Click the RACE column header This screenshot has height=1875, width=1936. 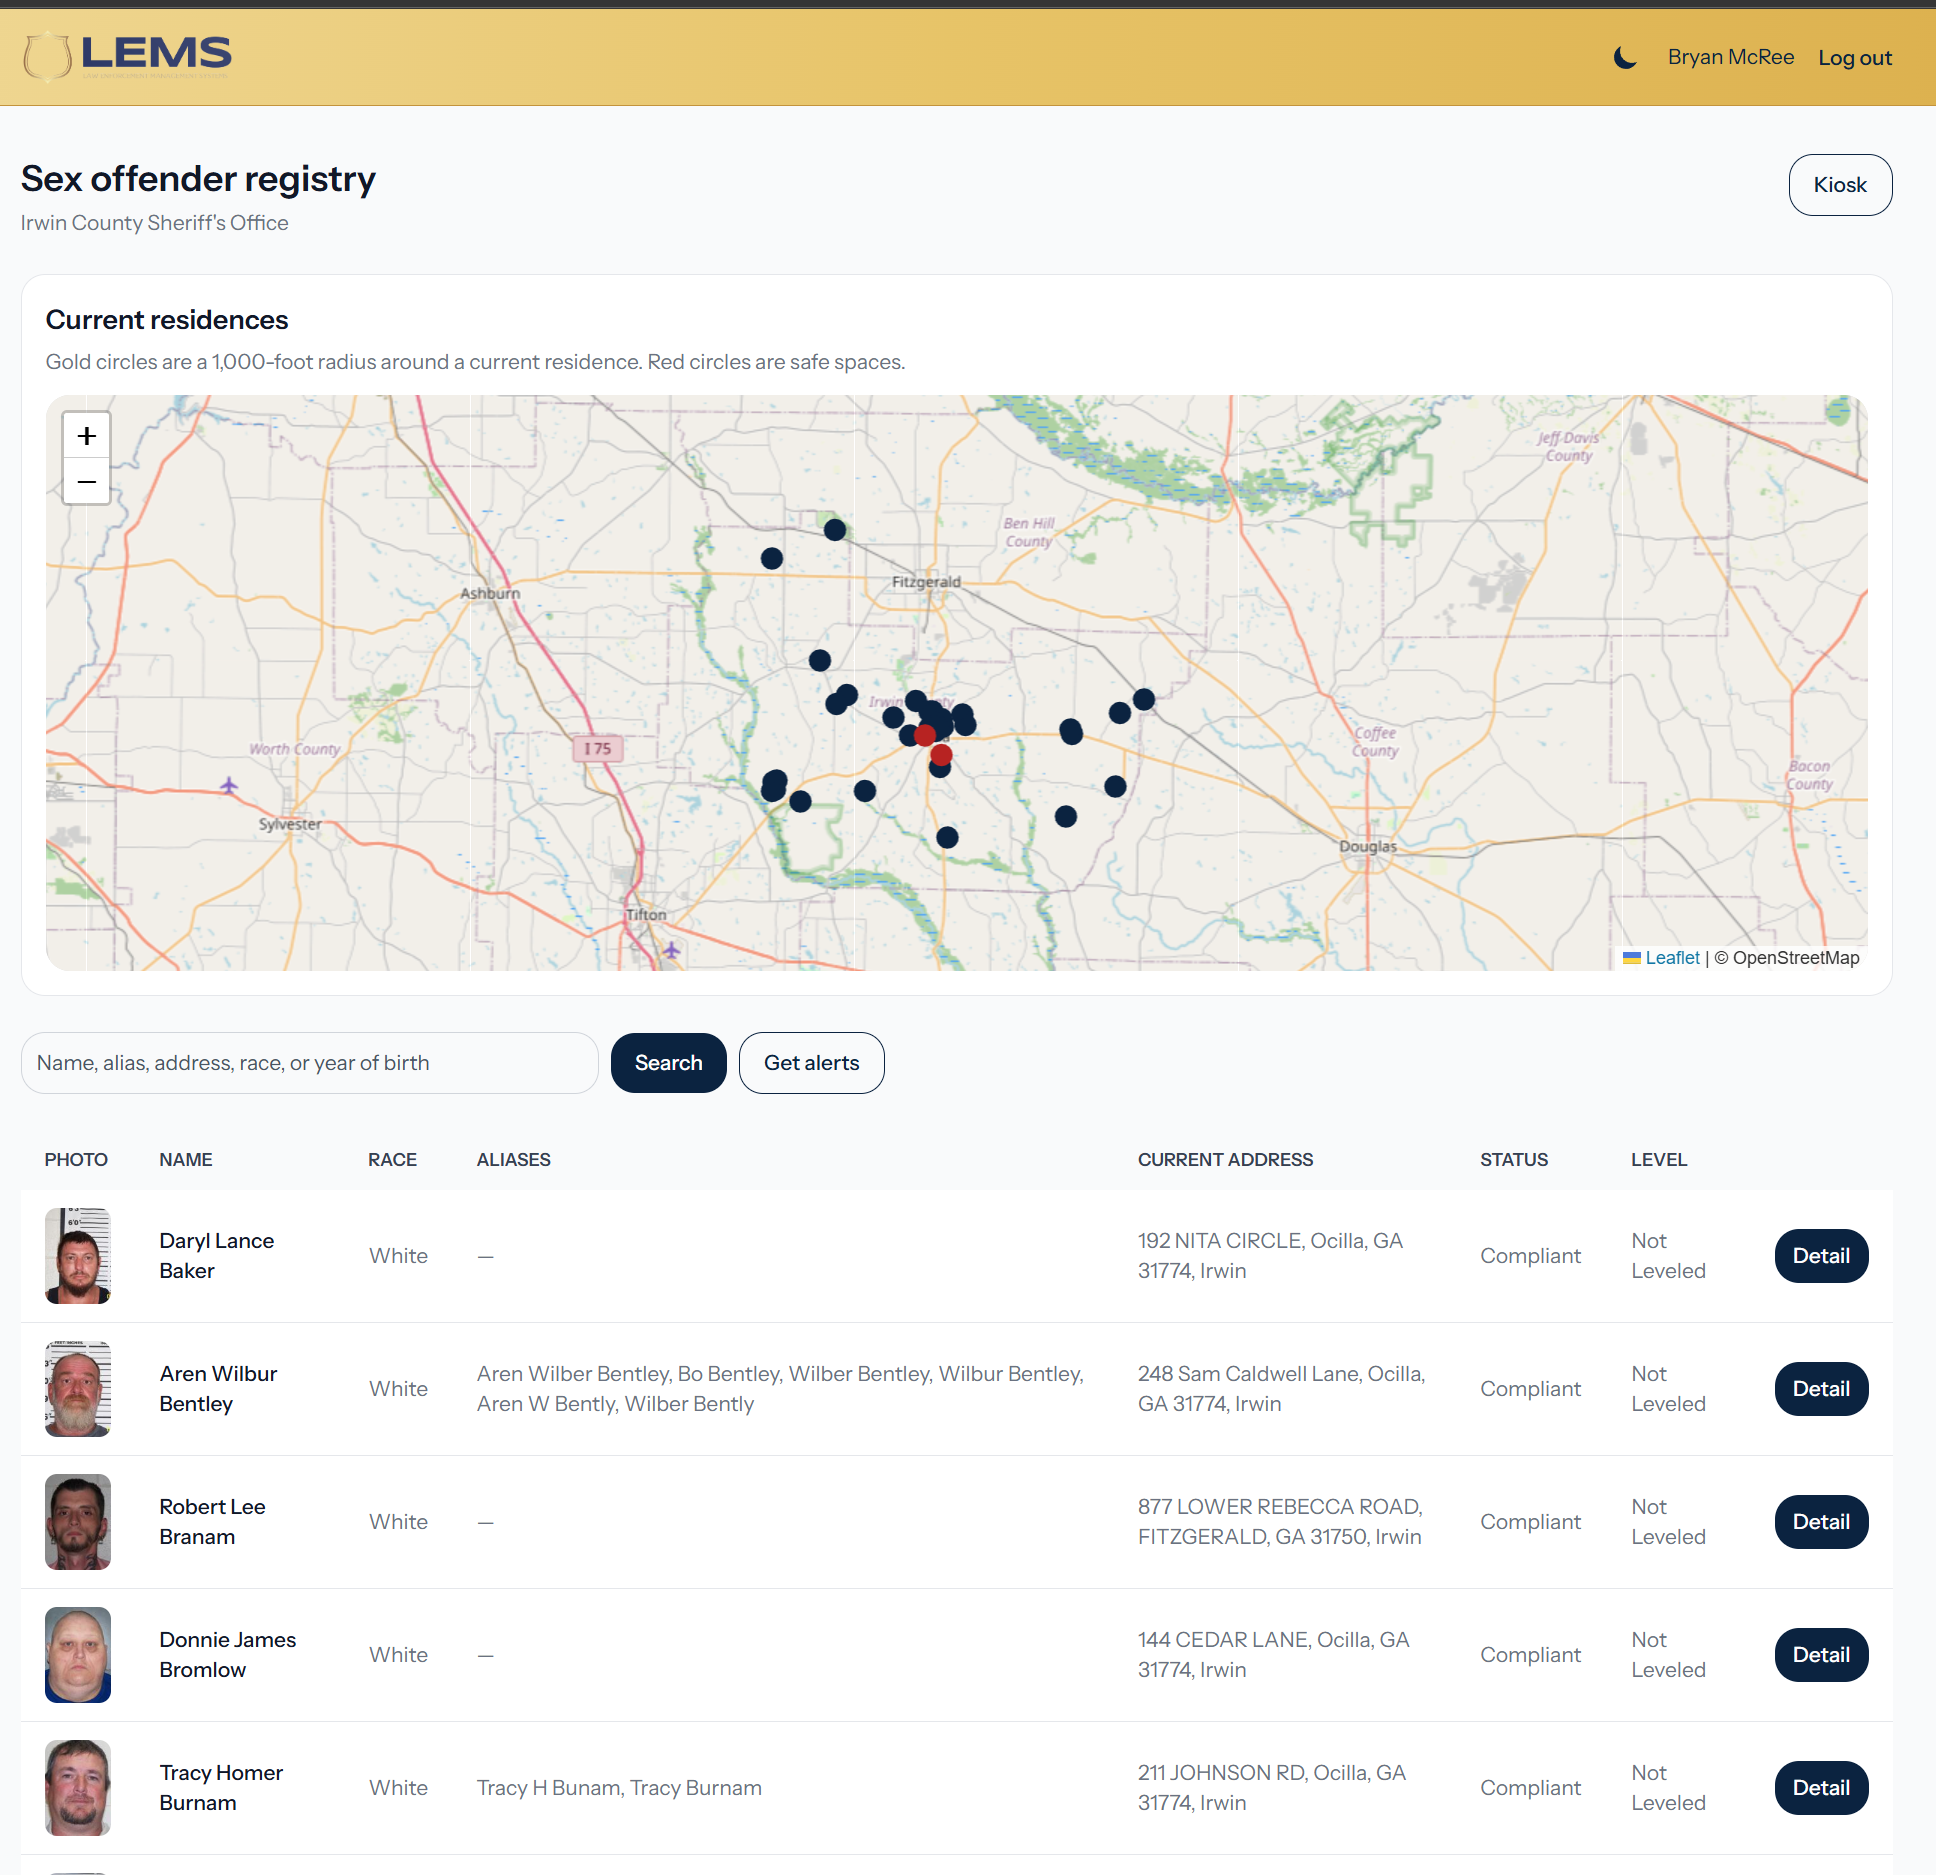392,1160
